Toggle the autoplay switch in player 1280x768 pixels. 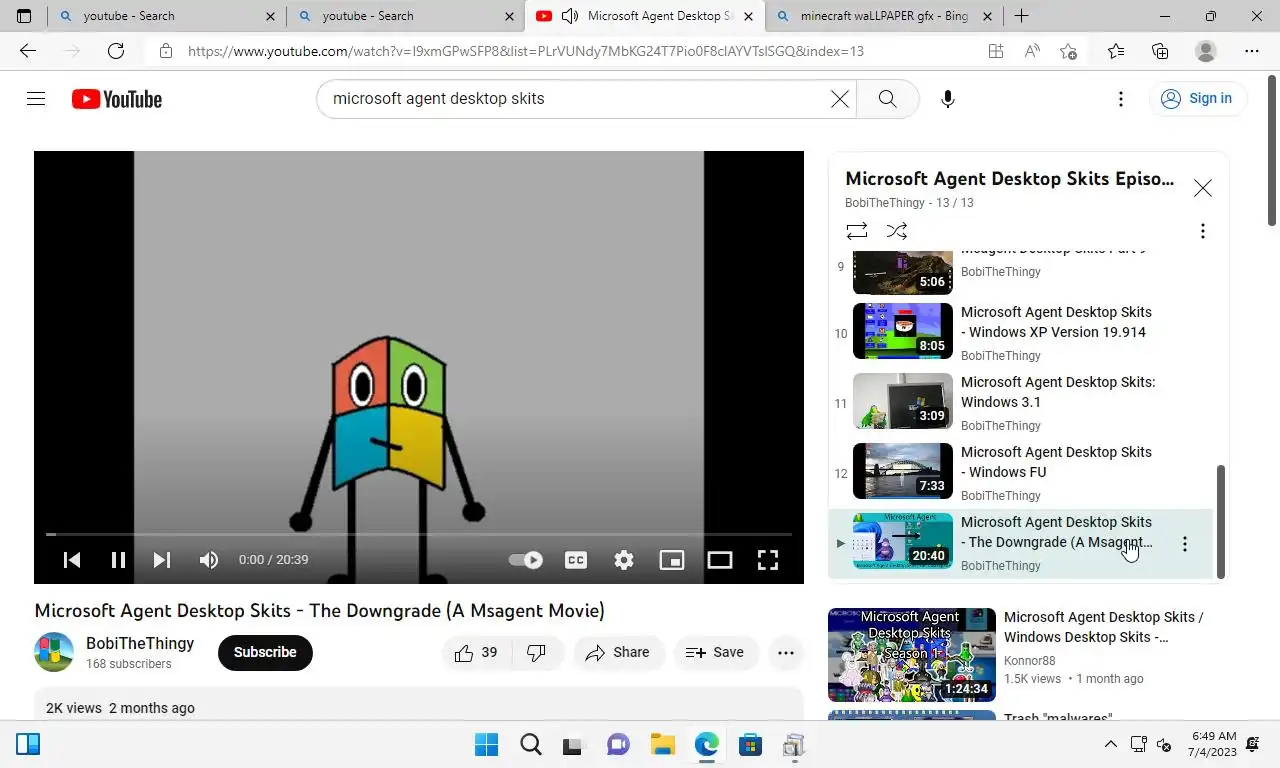(x=525, y=560)
